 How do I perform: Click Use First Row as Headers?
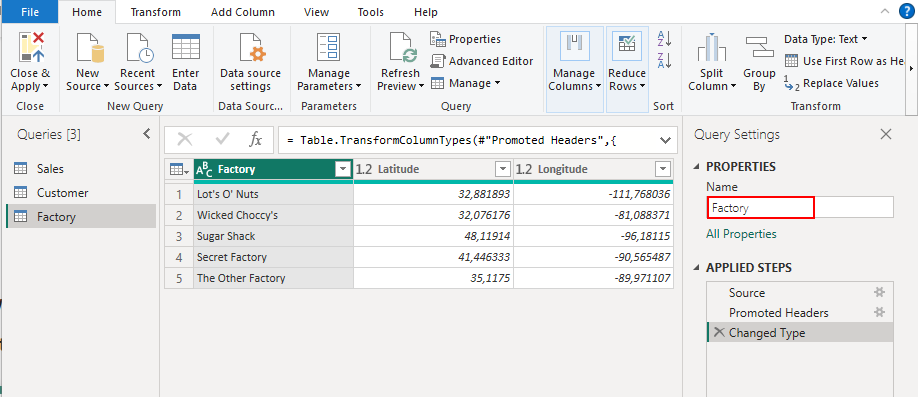tap(845, 61)
